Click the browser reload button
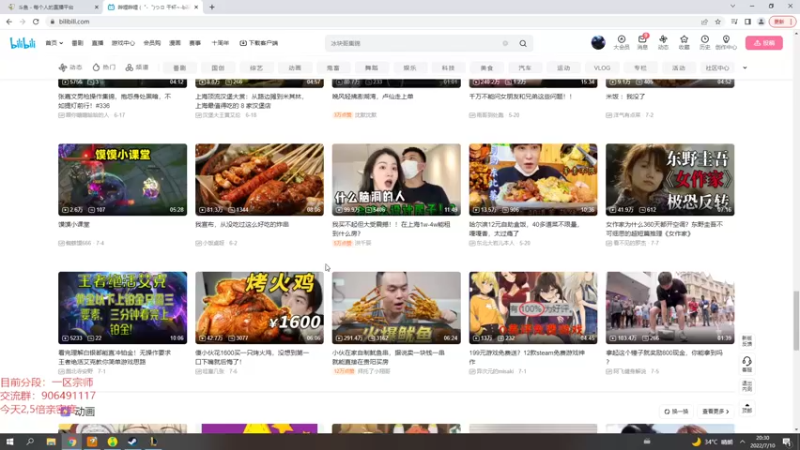The height and width of the screenshot is (450, 800). [36, 21]
